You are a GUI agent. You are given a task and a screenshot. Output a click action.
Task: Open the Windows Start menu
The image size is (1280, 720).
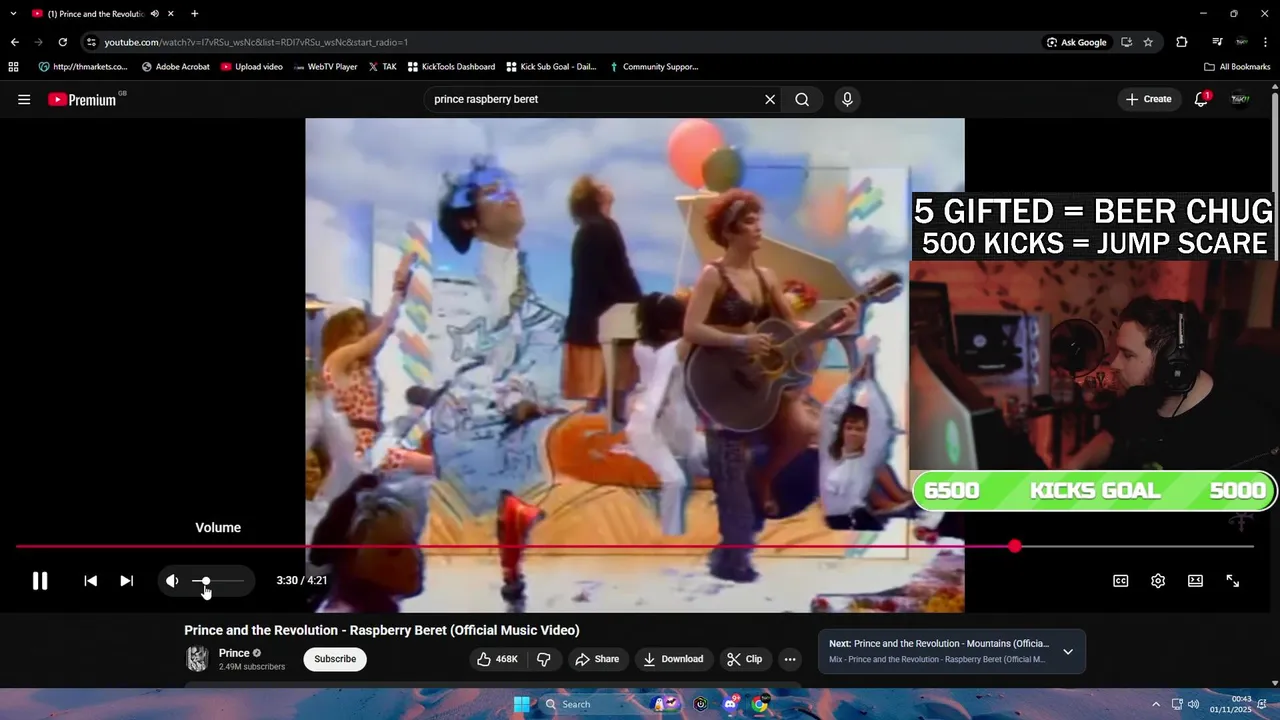[521, 704]
